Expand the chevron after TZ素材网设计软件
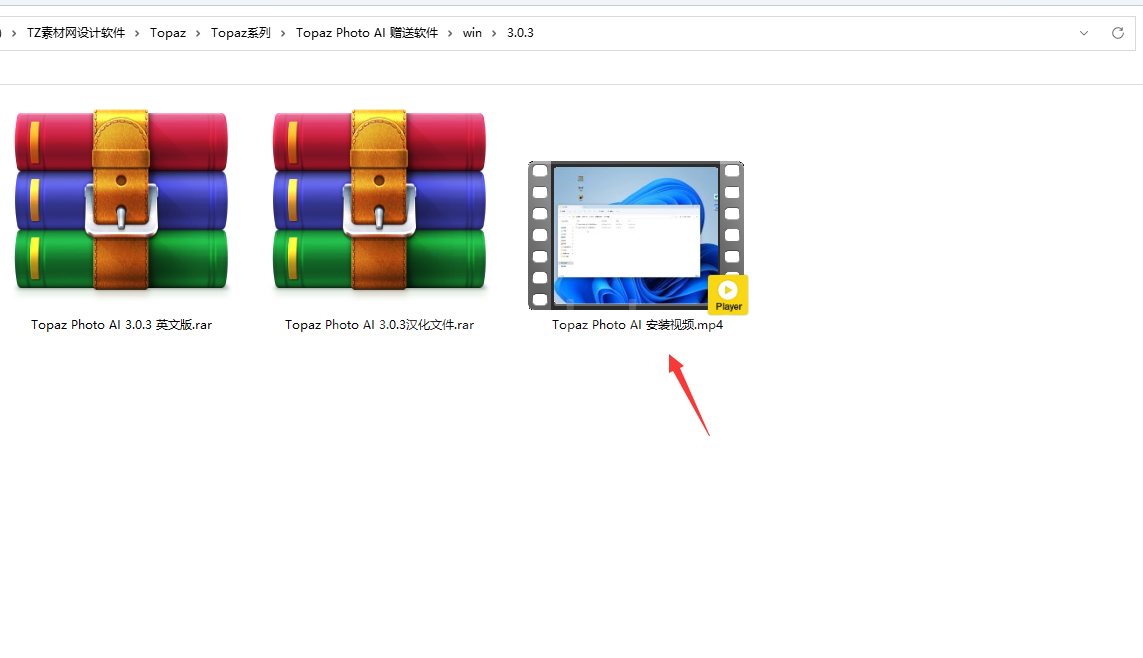This screenshot has width=1143, height=658. (137, 34)
